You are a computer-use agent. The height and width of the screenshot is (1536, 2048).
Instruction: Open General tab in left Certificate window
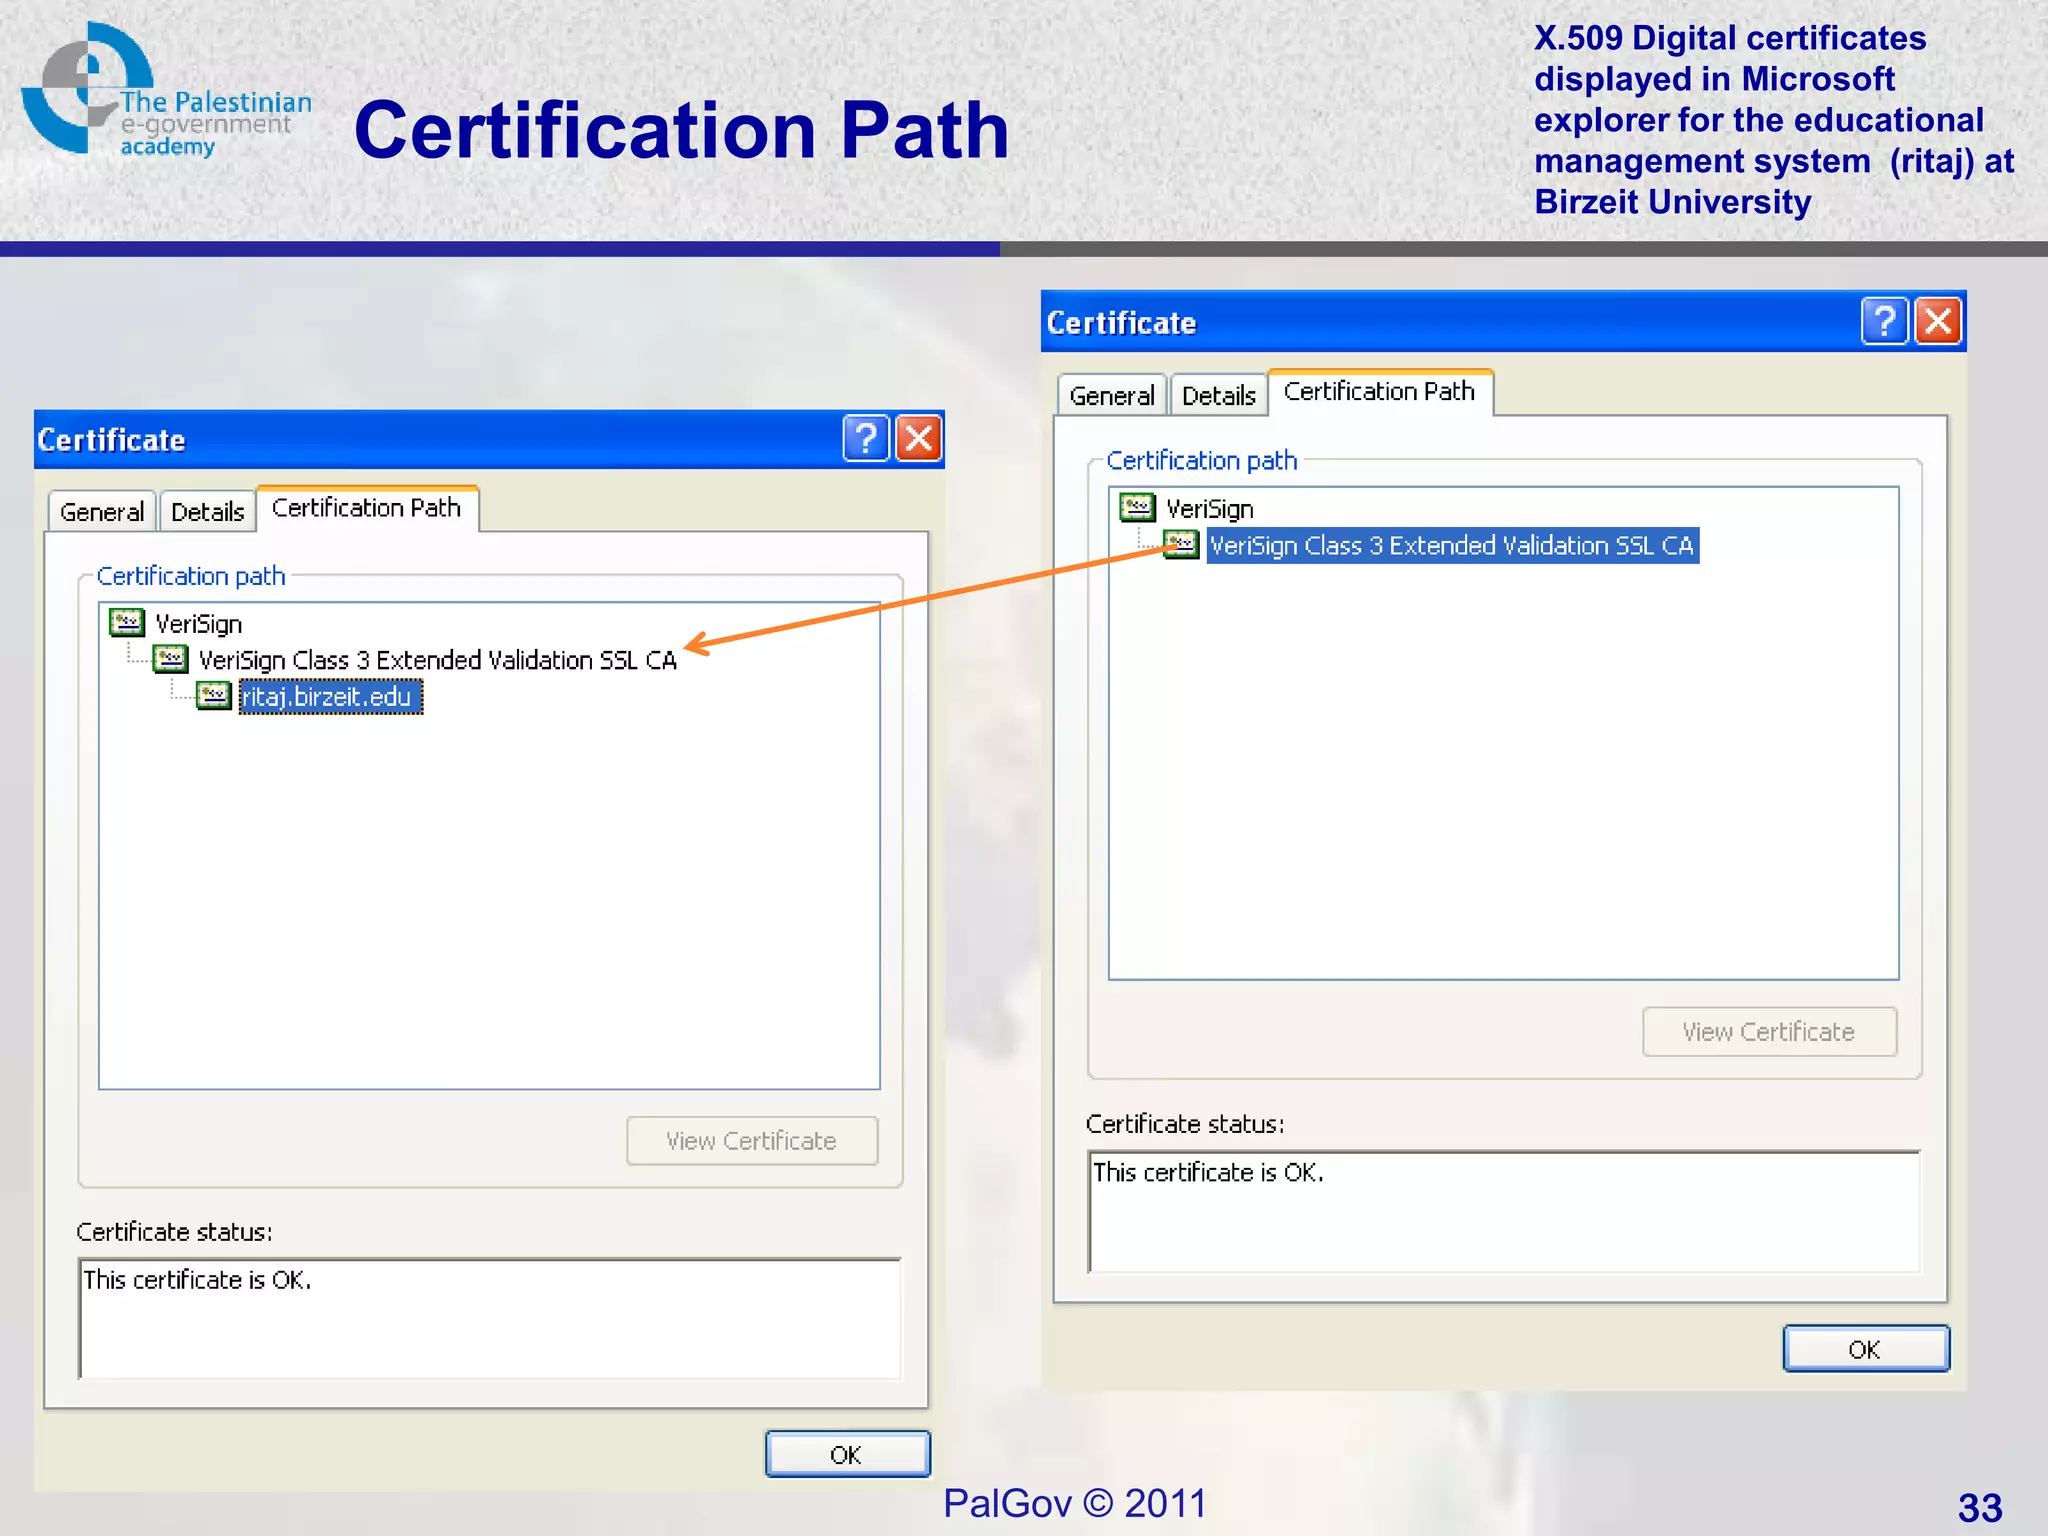(102, 512)
